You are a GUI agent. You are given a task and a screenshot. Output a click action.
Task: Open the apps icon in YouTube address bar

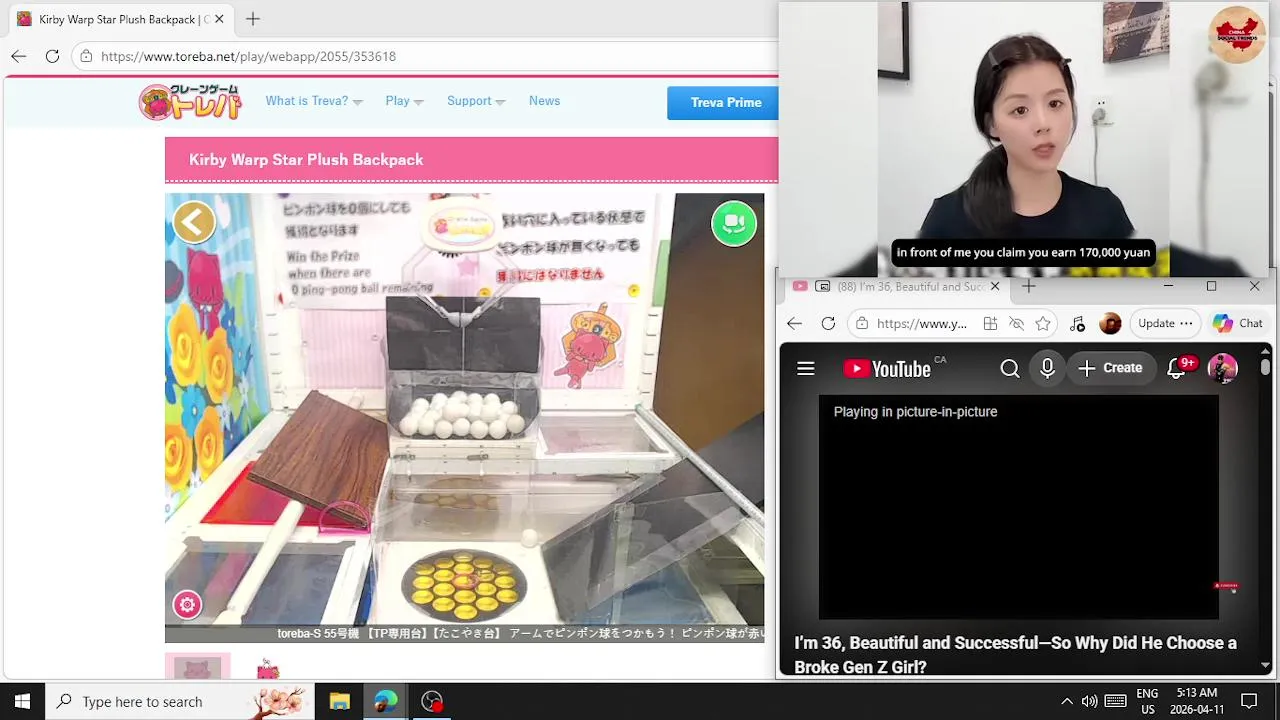tap(990, 323)
